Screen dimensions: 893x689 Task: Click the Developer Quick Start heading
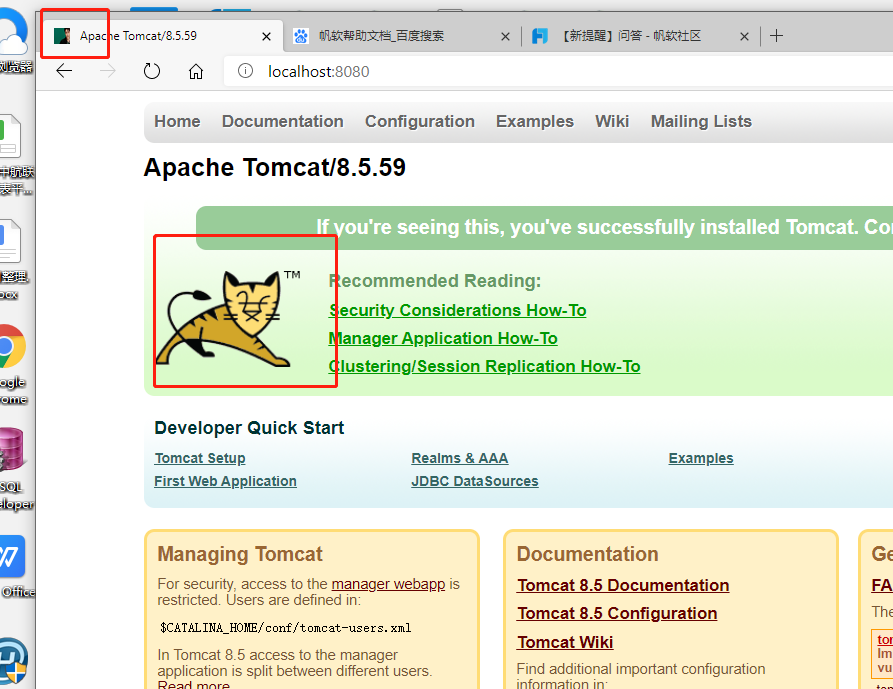pyautogui.click(x=249, y=428)
